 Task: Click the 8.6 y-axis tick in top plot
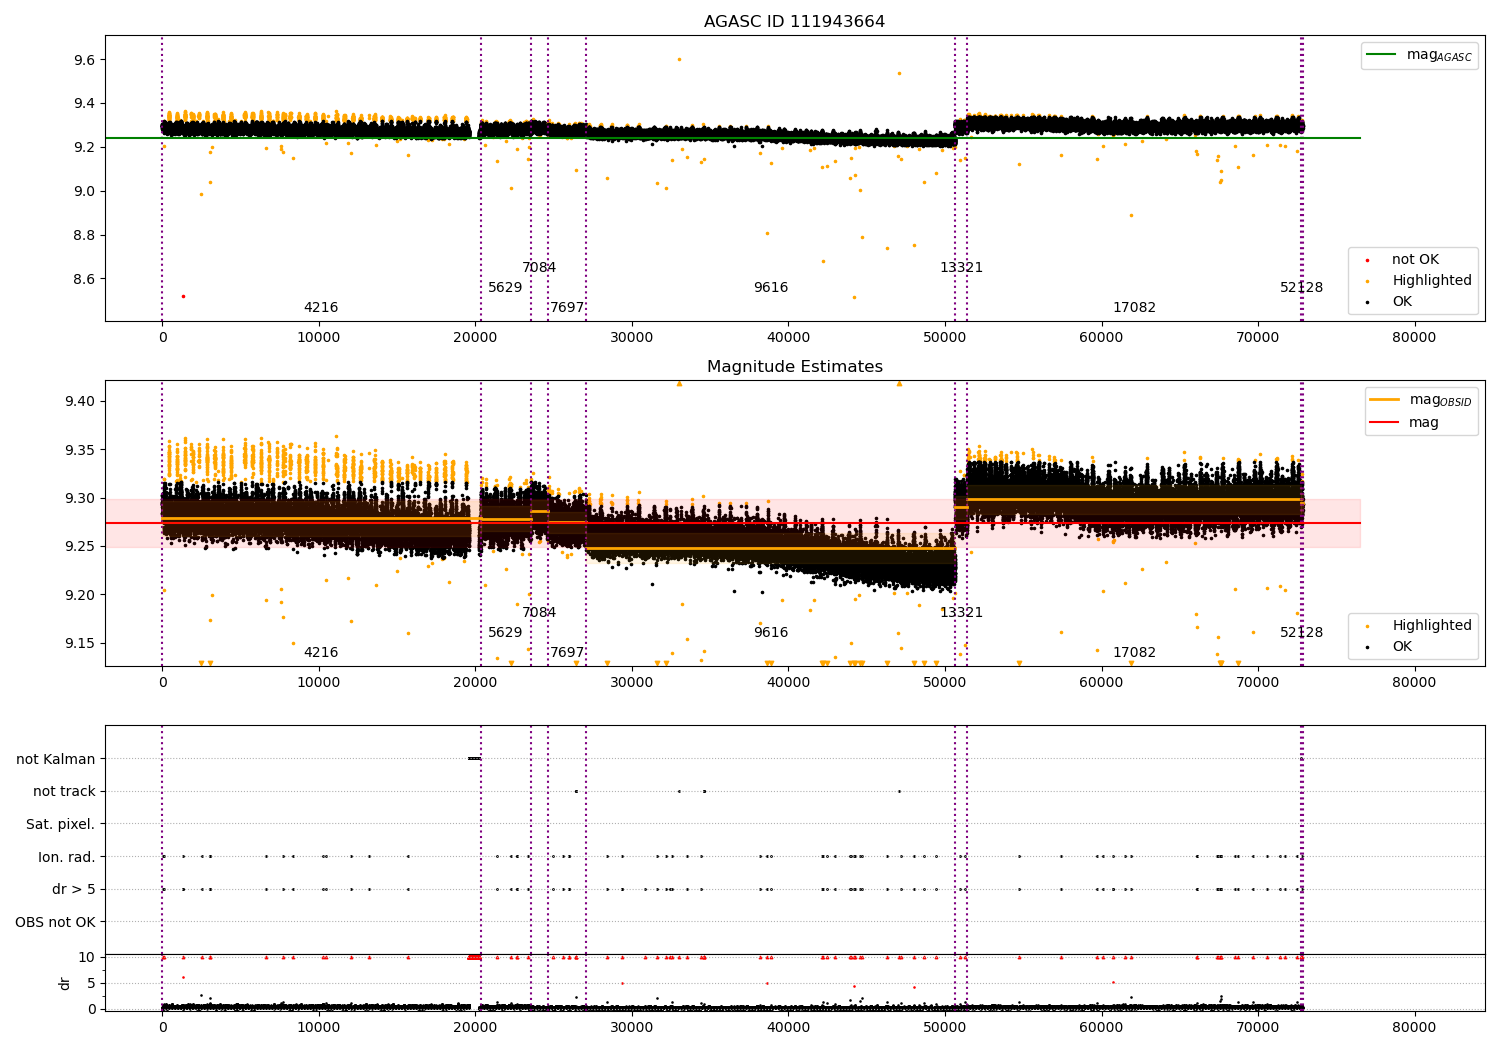[x=84, y=279]
